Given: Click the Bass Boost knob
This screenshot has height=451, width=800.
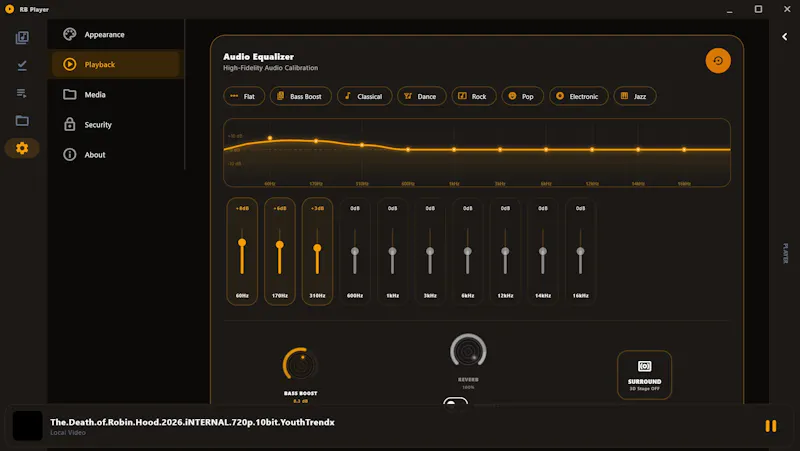Looking at the screenshot, I should (300, 364).
